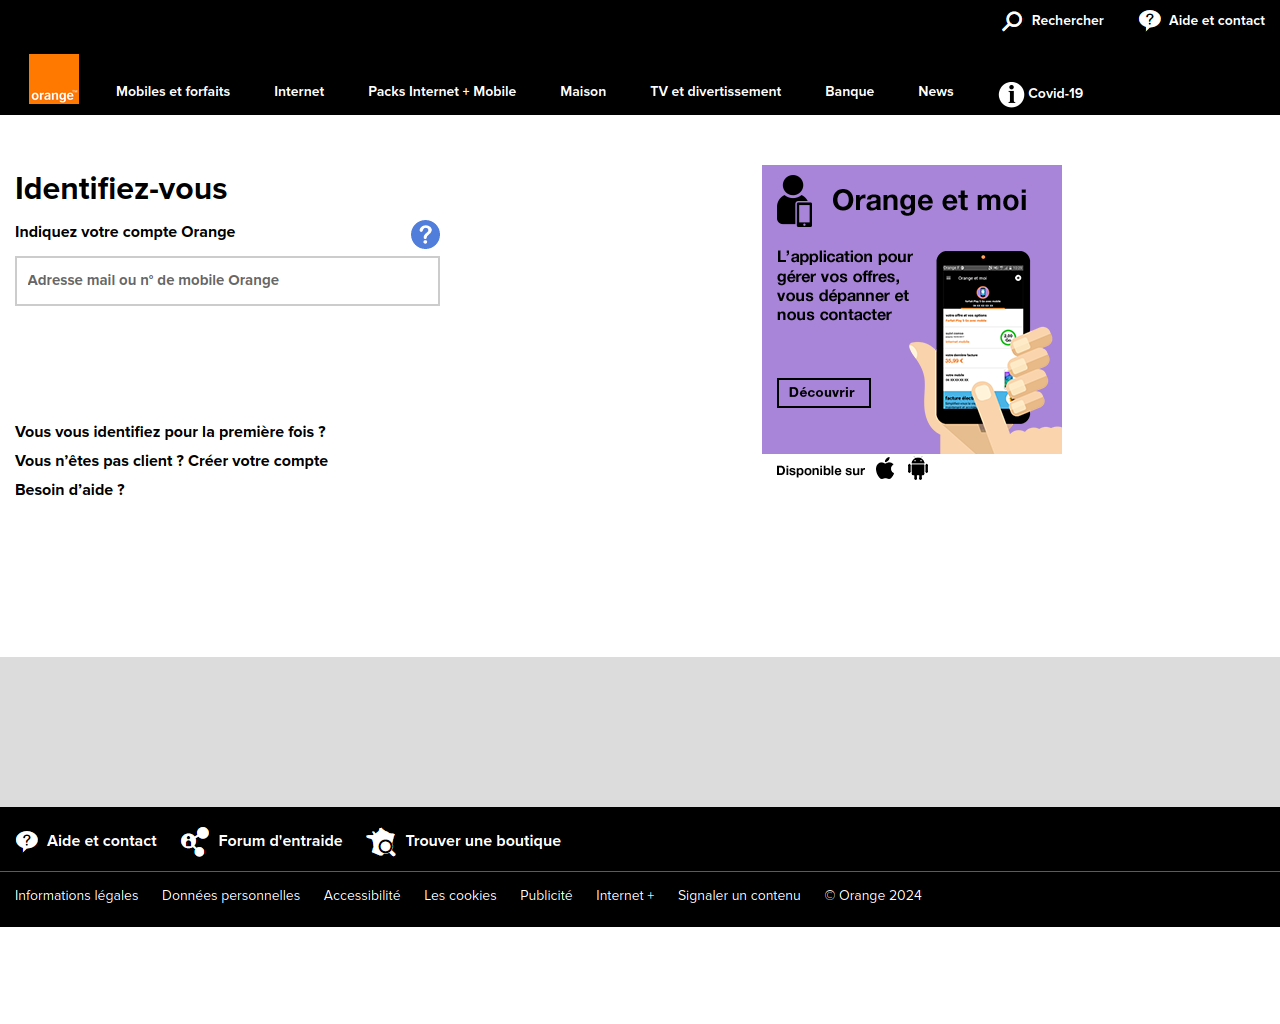
Task: Open the Apple App Store icon
Action: click(885, 469)
